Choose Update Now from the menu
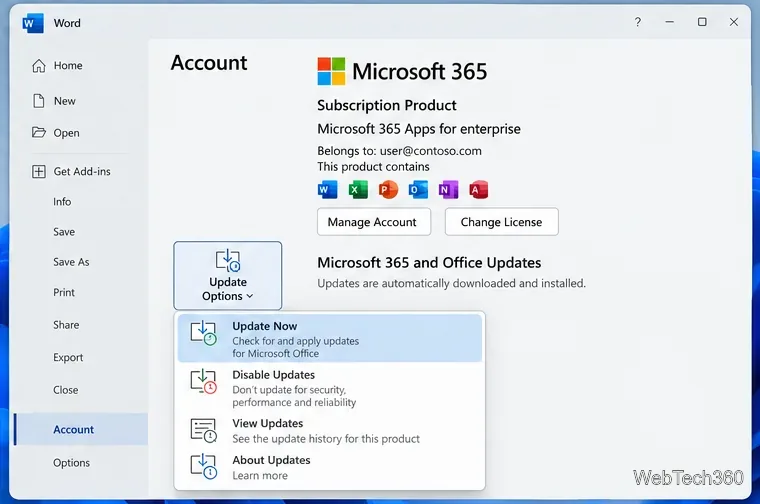The image size is (760, 504). click(330, 338)
